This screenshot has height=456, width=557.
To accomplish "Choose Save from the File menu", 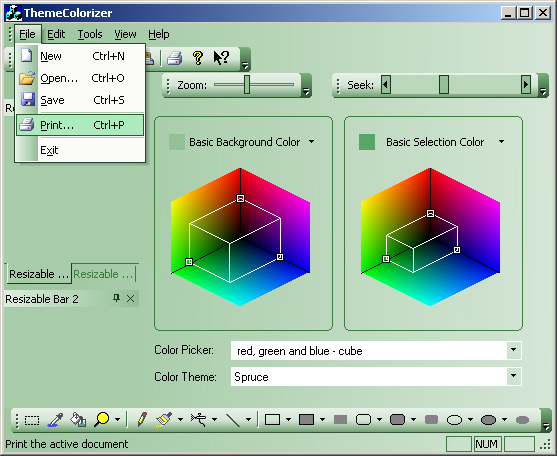I will click(80, 100).
